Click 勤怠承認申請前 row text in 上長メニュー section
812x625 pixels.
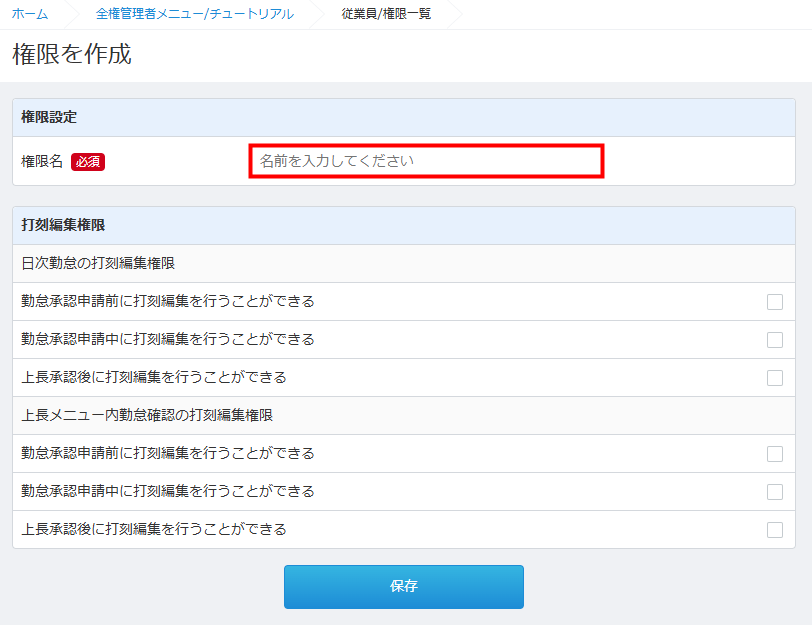coord(168,453)
